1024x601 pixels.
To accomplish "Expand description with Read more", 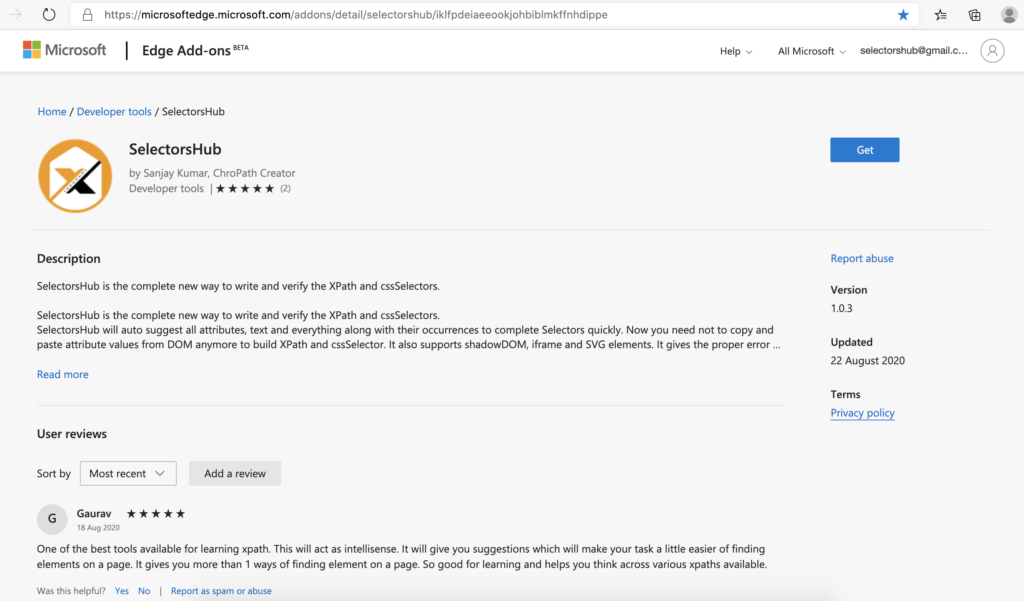I will point(63,374).
